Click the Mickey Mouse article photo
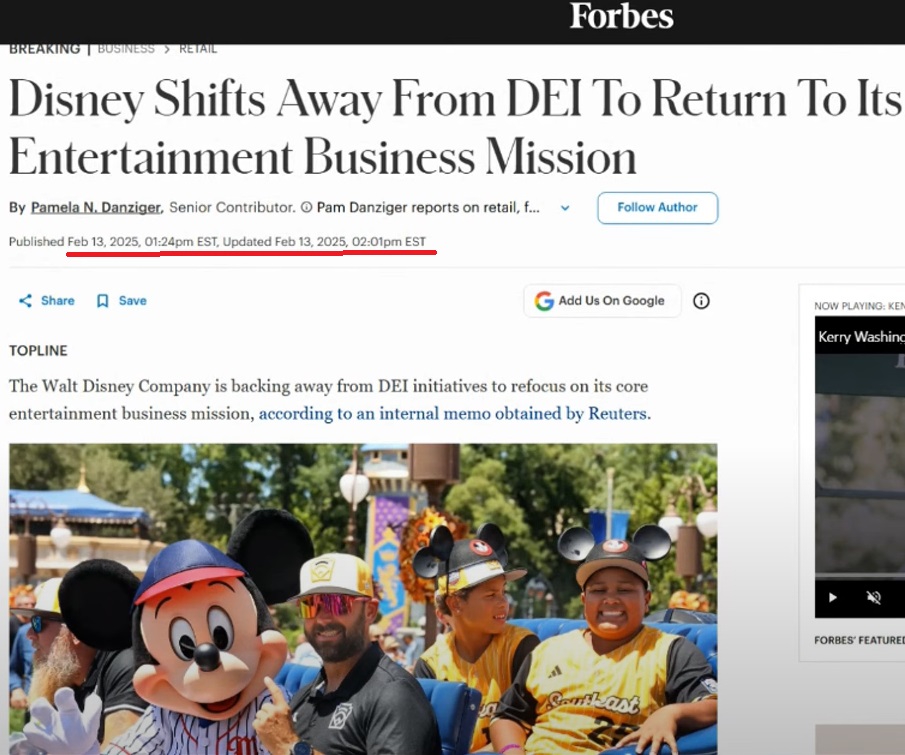This screenshot has height=755, width=905. pyautogui.click(x=363, y=599)
